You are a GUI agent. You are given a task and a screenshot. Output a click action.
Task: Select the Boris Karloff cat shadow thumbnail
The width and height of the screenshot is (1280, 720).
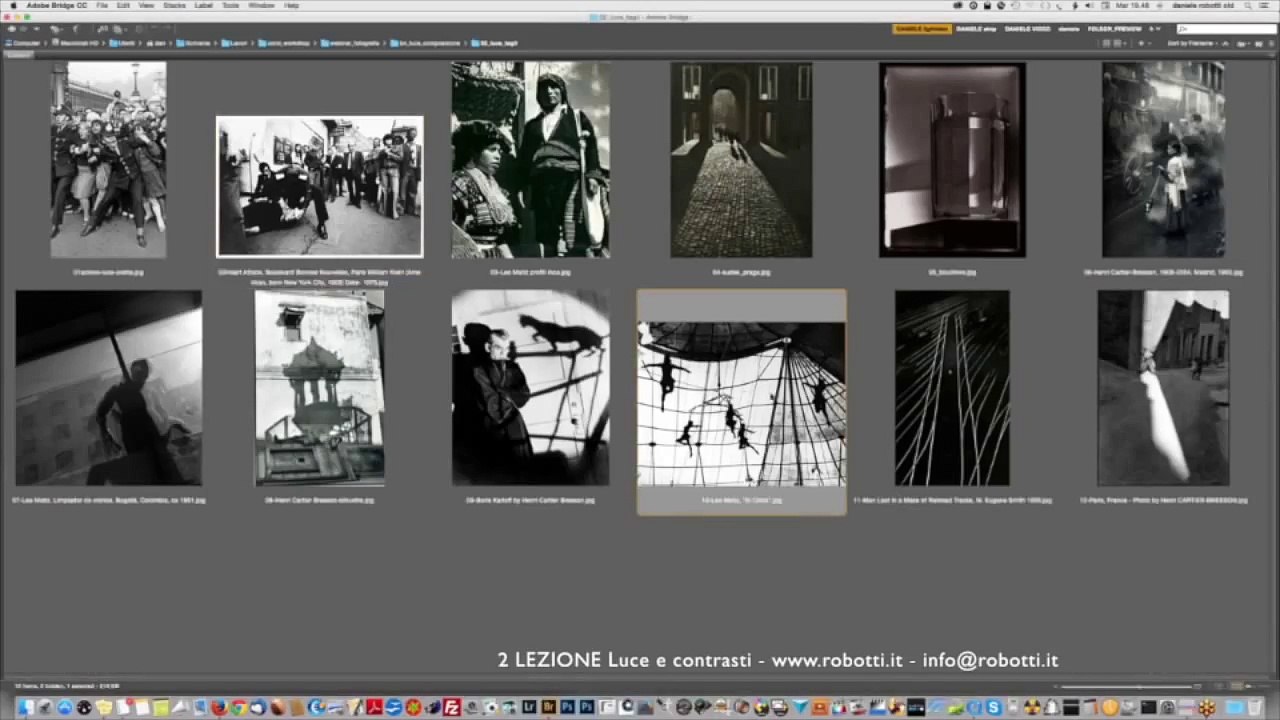coord(530,388)
